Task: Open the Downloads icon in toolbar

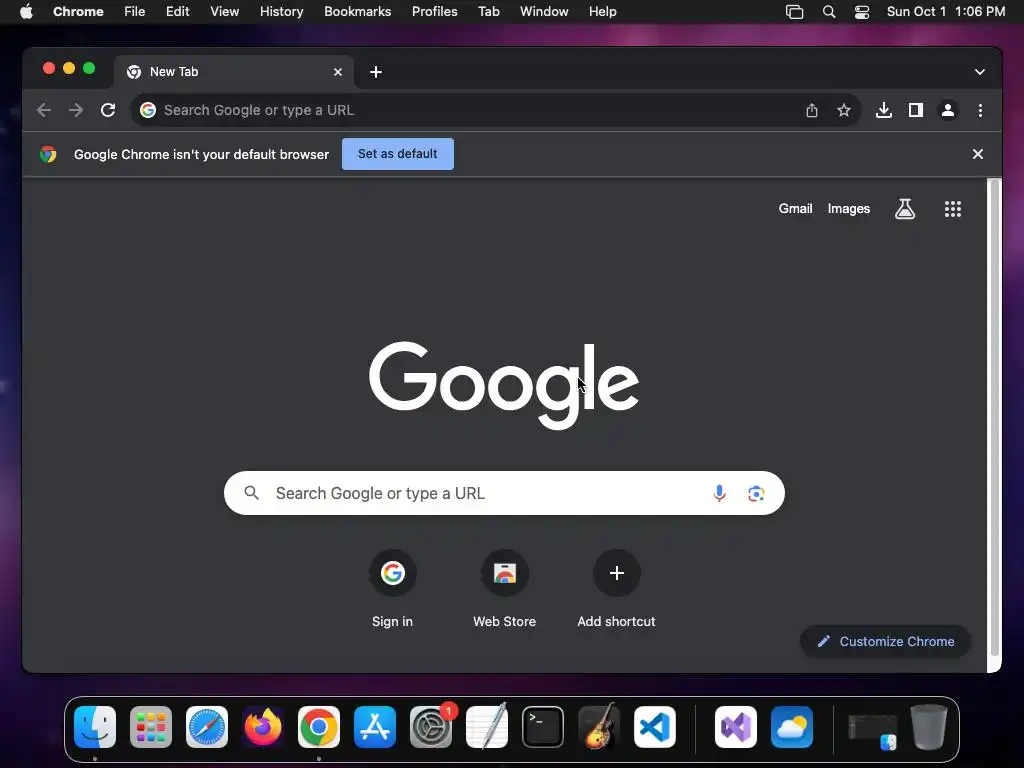Action: [x=884, y=110]
